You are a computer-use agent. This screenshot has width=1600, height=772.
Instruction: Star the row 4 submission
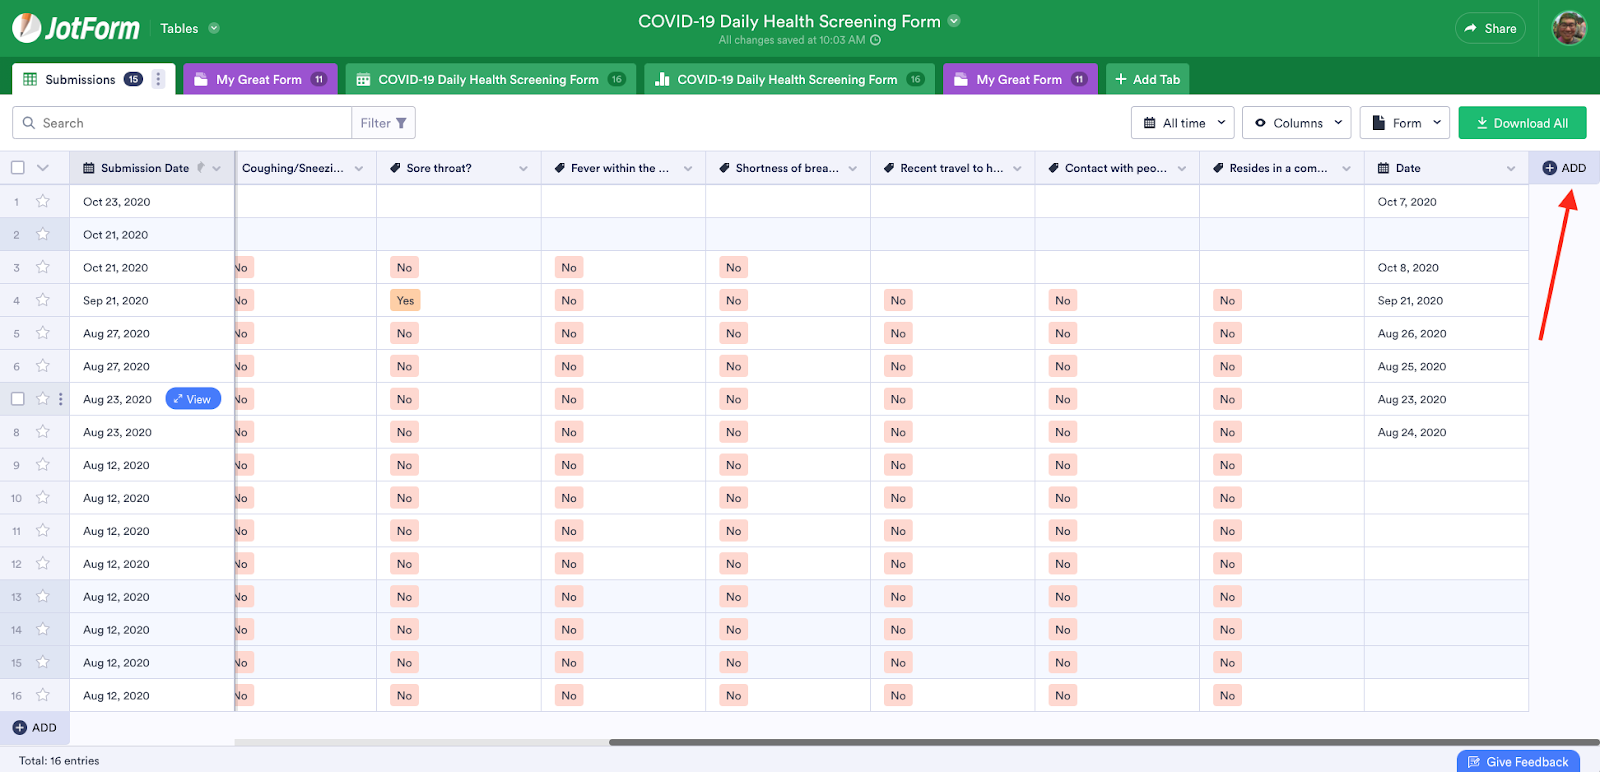click(43, 300)
